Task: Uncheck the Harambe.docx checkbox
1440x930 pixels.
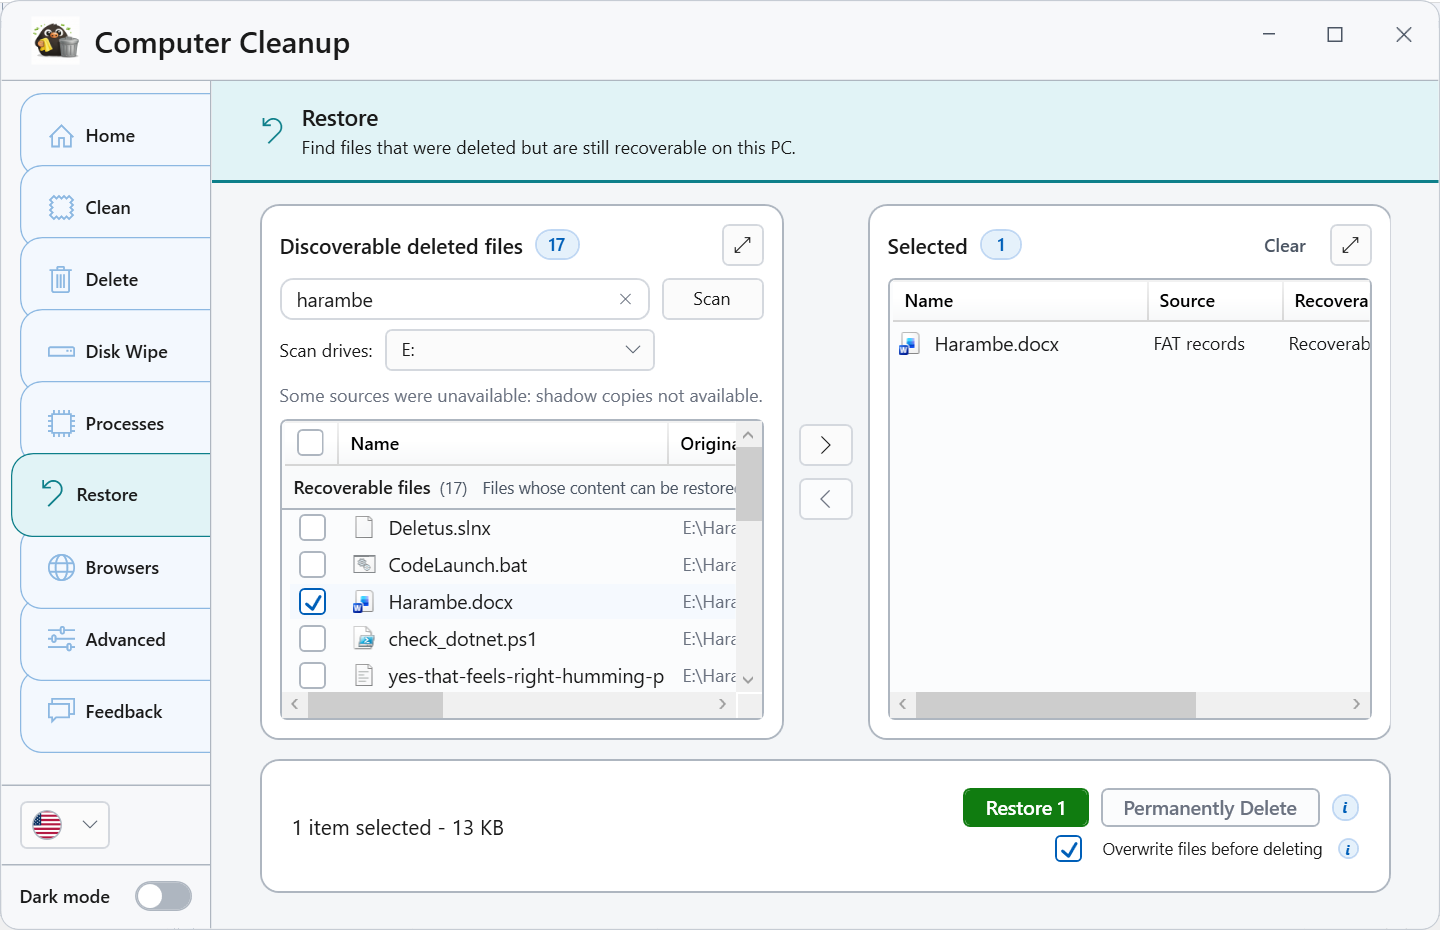Action: pos(313,602)
